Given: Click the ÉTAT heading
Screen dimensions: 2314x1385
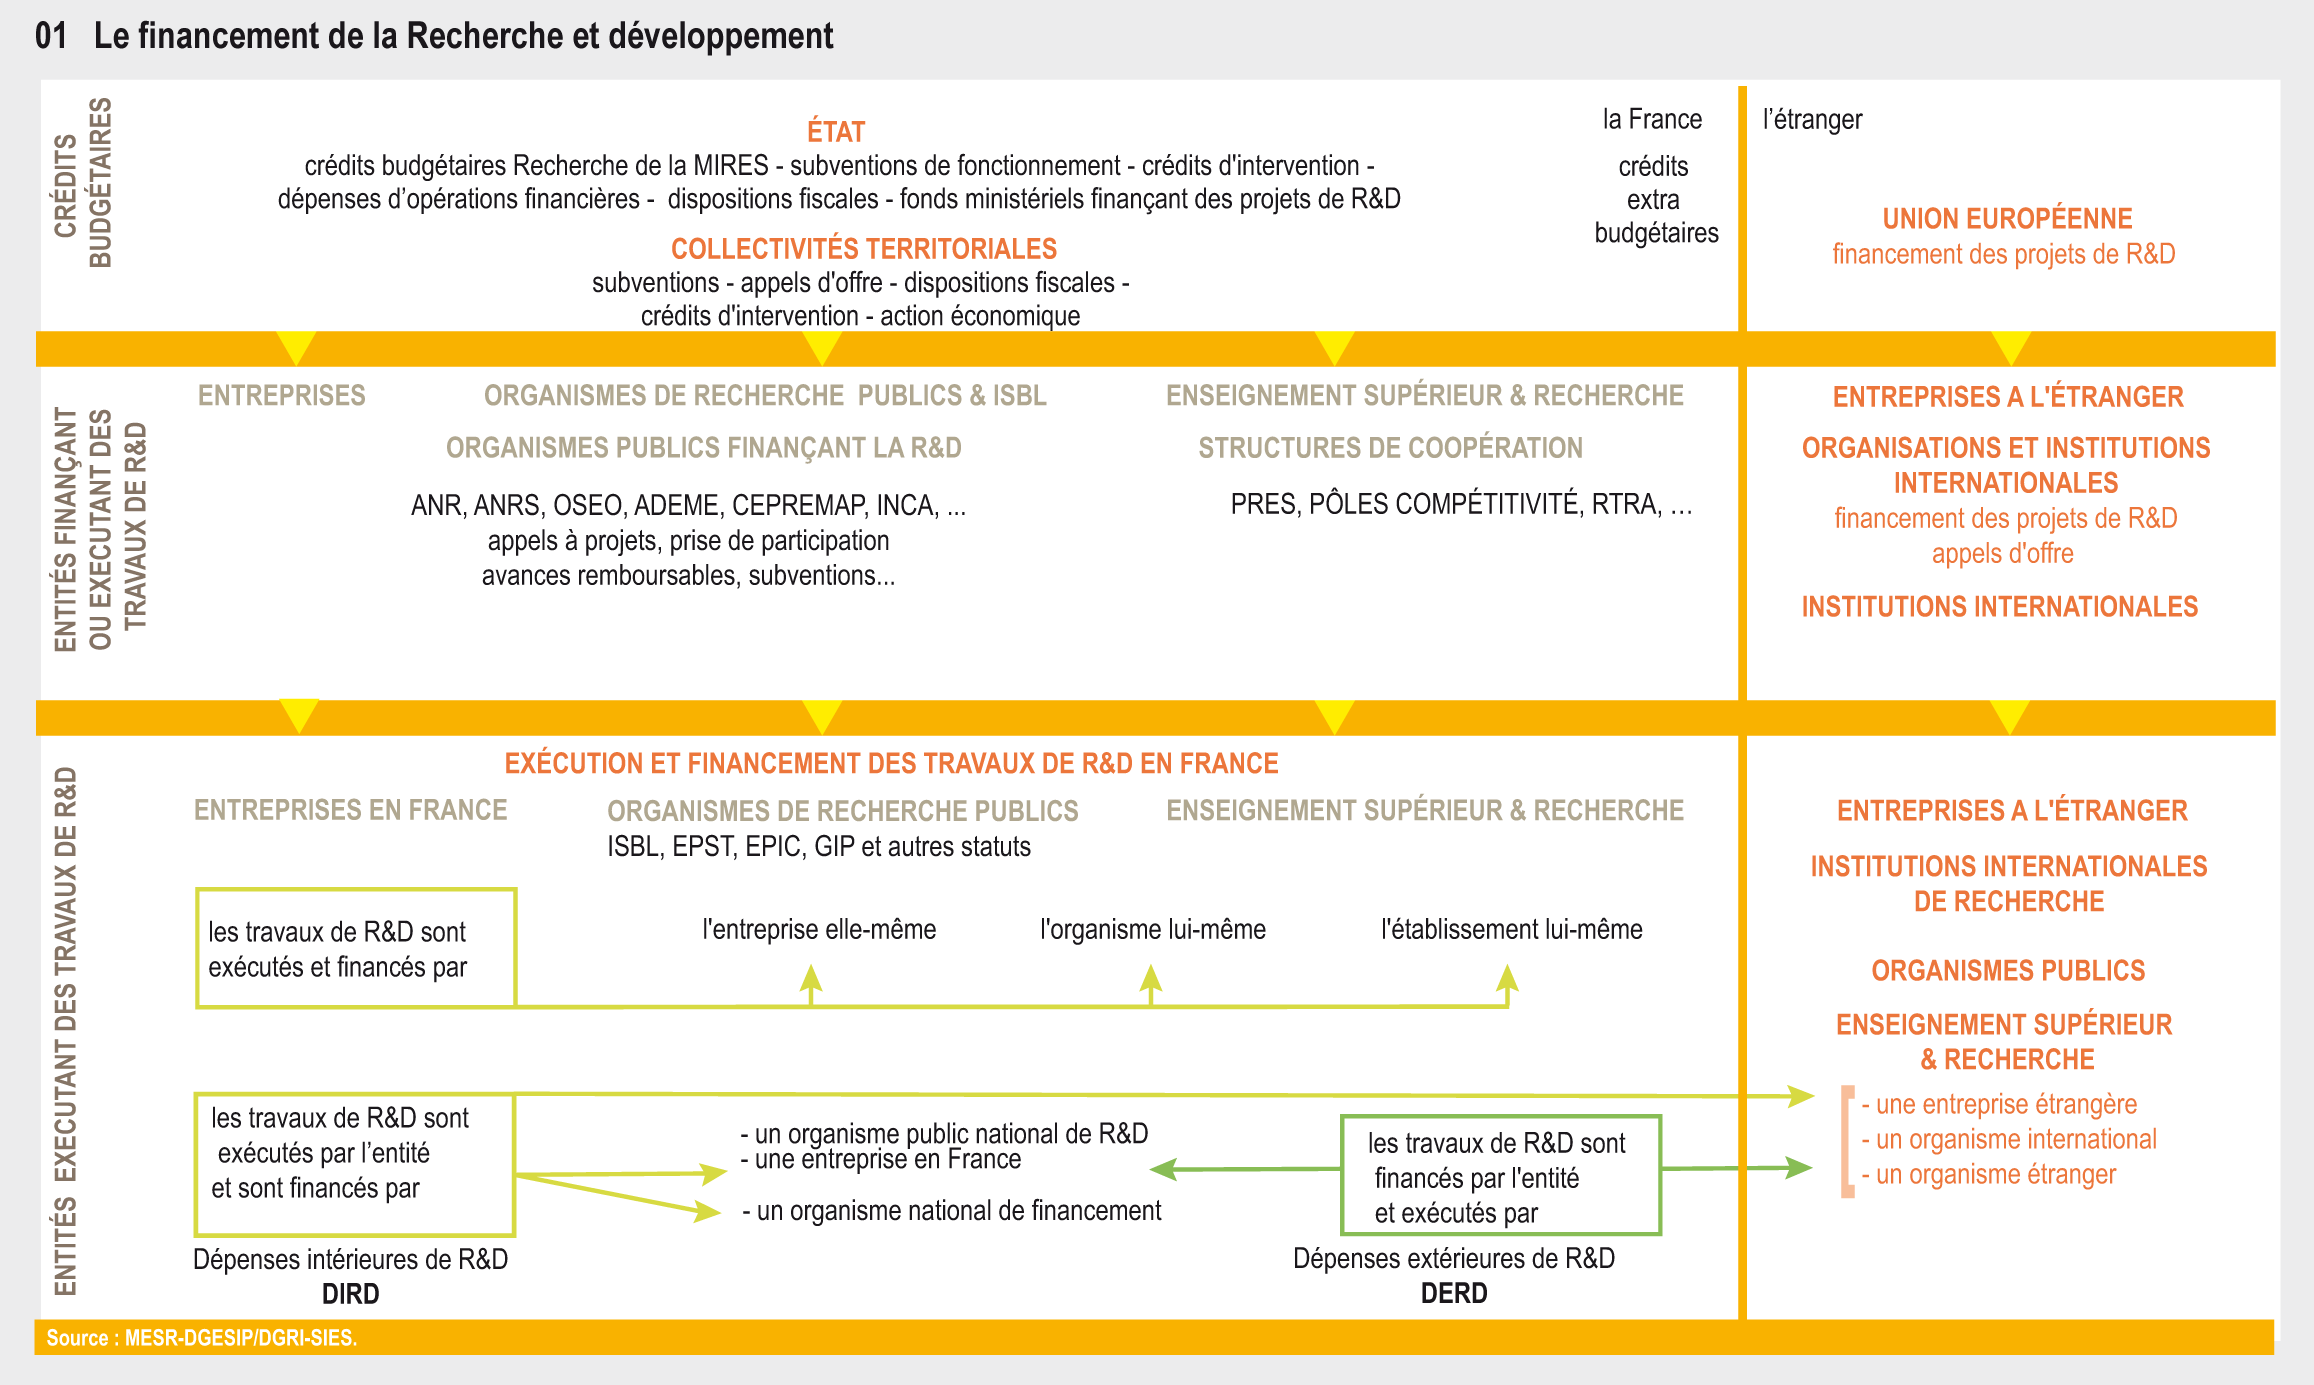Looking at the screenshot, I should pyautogui.click(x=836, y=132).
